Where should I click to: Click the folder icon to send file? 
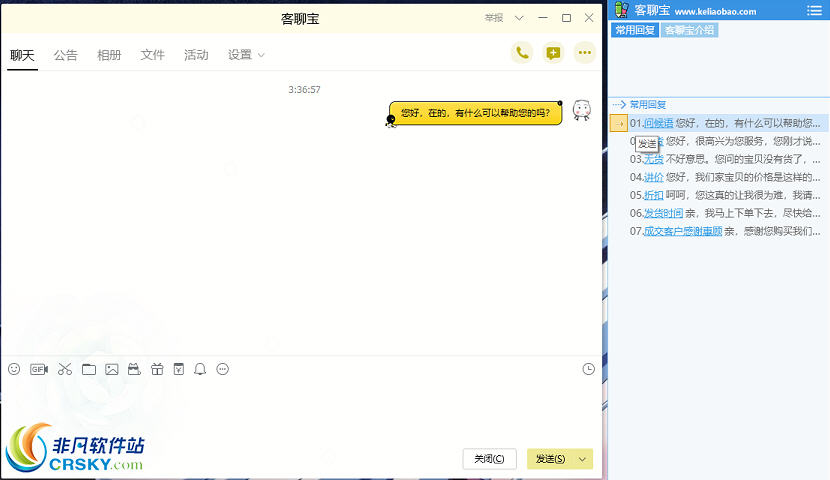tap(89, 369)
